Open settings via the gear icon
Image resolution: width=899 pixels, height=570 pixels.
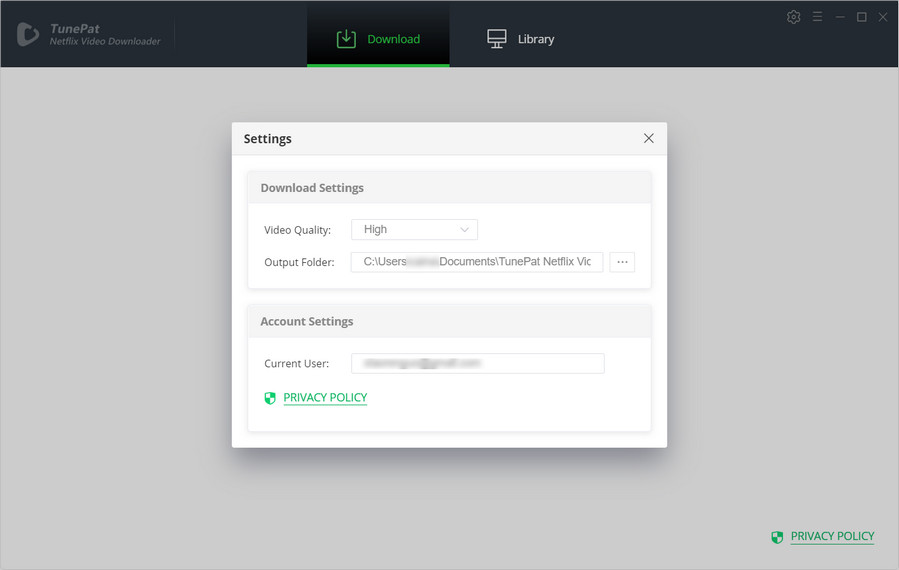(x=794, y=17)
